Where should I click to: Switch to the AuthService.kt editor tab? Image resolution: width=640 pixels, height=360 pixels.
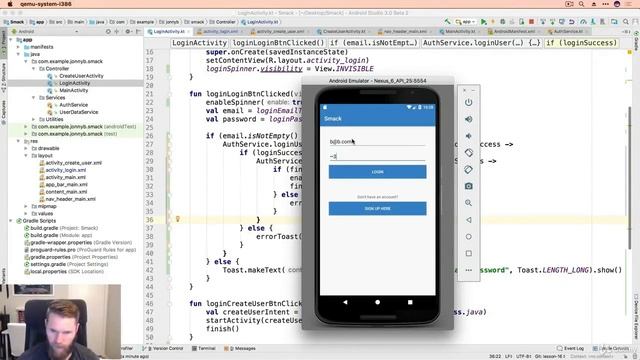(x=568, y=31)
